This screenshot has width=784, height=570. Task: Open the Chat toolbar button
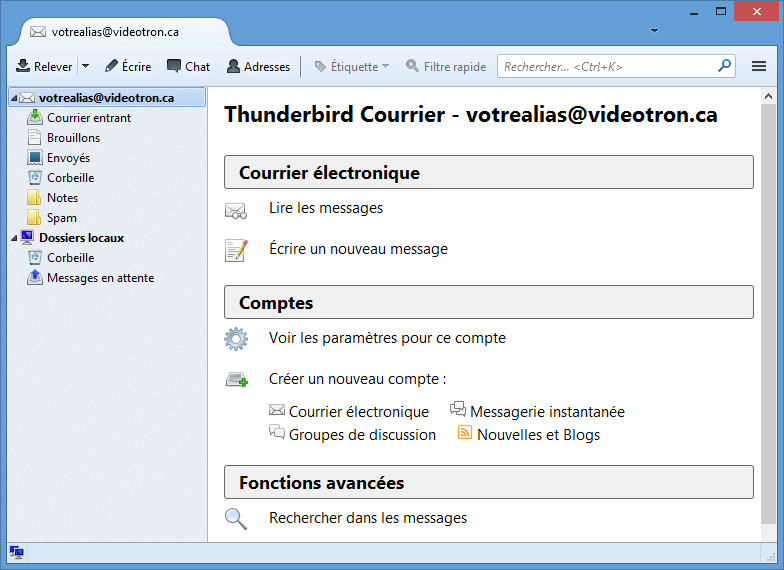coord(188,66)
